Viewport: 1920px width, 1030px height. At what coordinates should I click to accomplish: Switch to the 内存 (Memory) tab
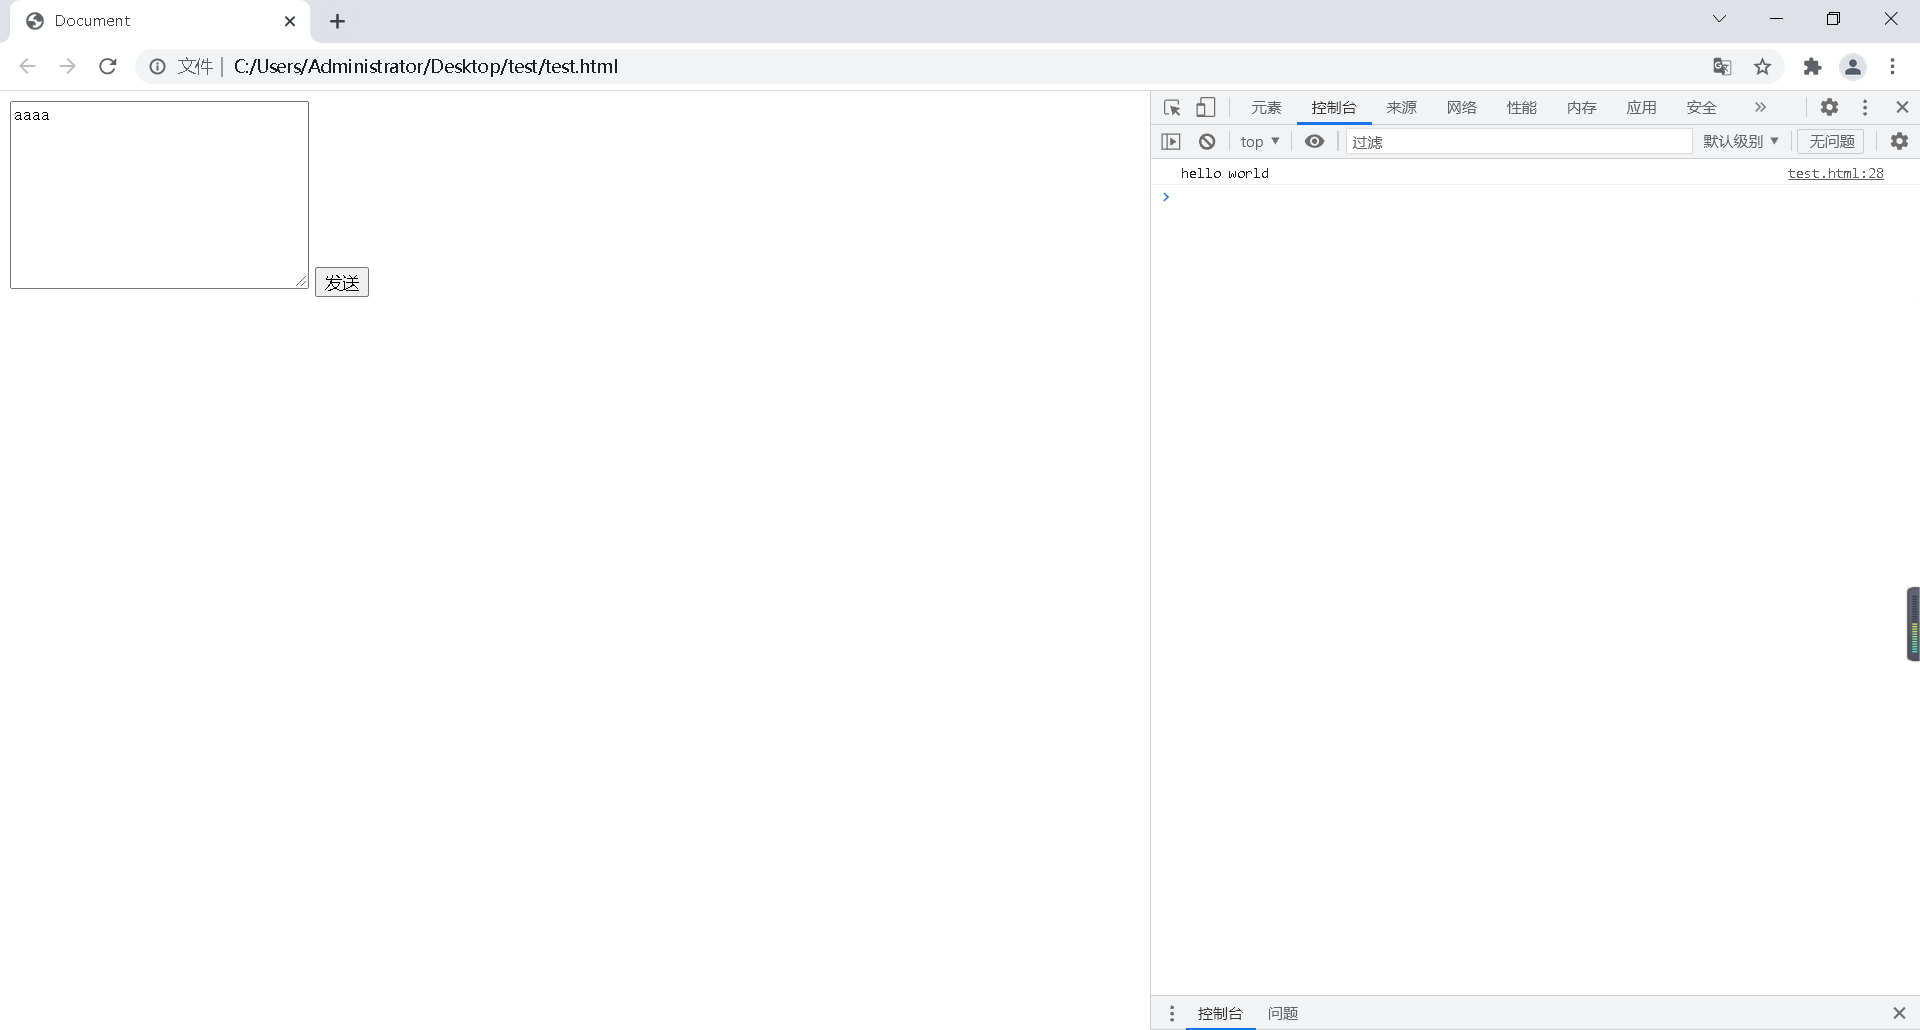click(x=1581, y=107)
